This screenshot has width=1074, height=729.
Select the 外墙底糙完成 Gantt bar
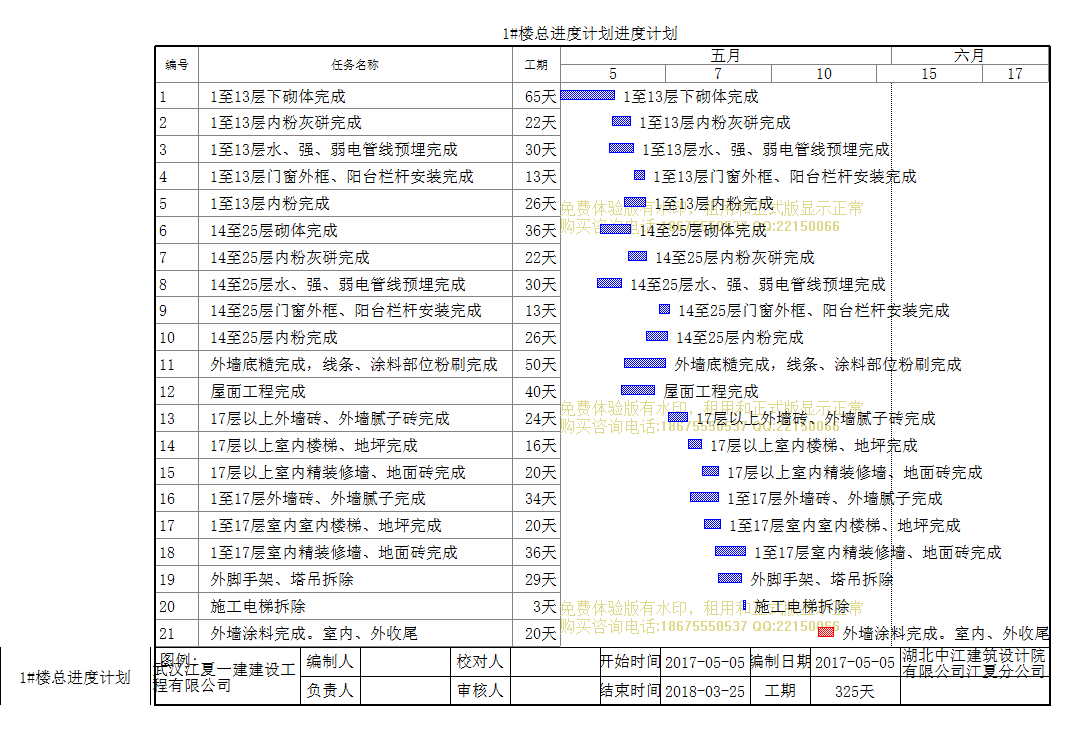click(645, 363)
